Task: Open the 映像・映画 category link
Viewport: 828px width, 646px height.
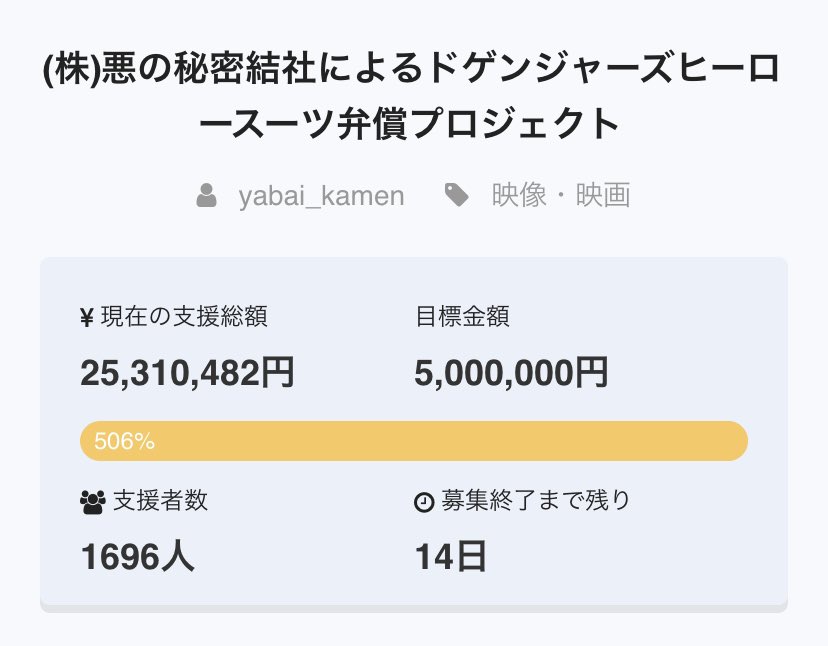Action: coord(561,195)
